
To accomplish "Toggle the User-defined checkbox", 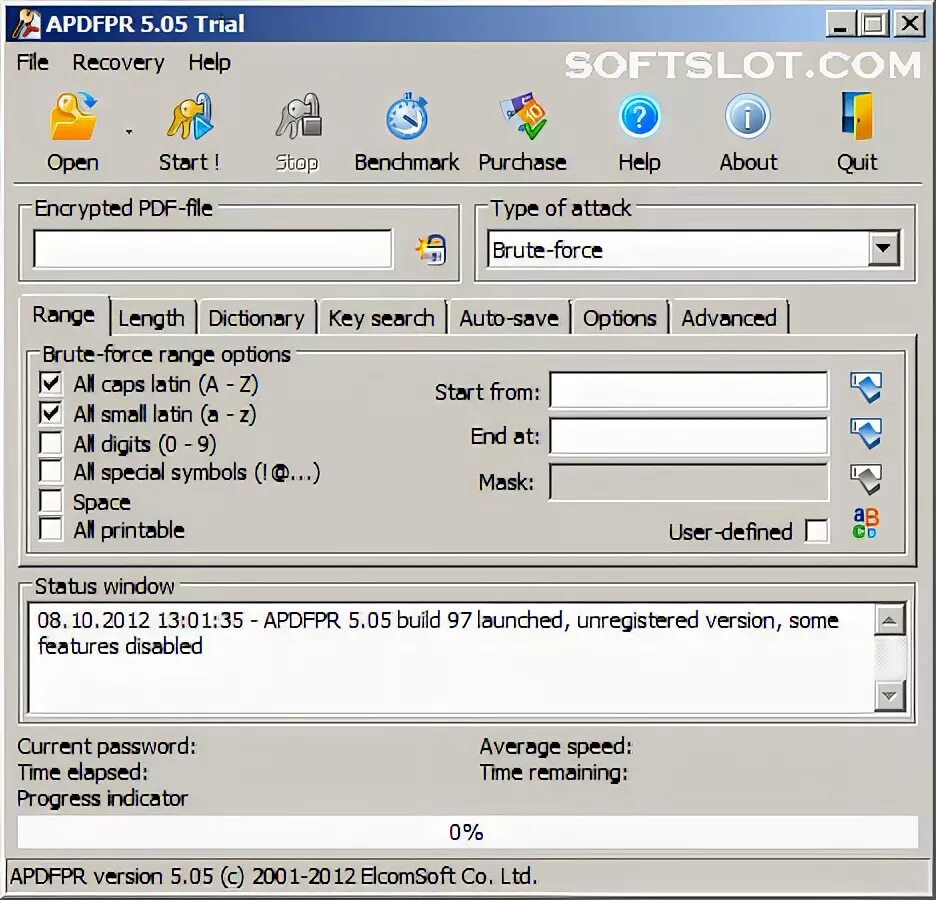I will 817,531.
